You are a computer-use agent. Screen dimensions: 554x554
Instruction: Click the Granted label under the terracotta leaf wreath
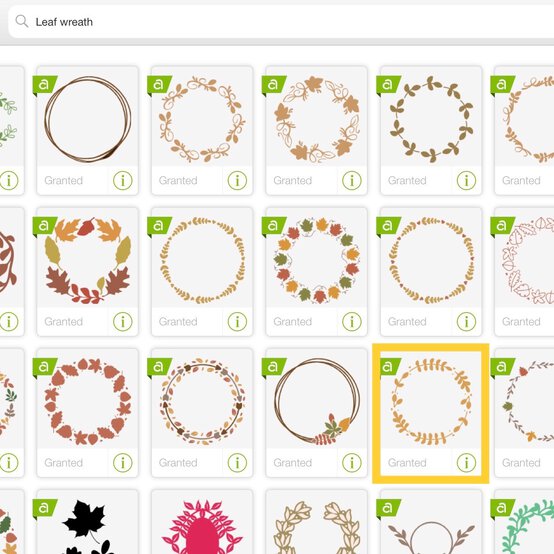pyautogui.click(x=64, y=462)
